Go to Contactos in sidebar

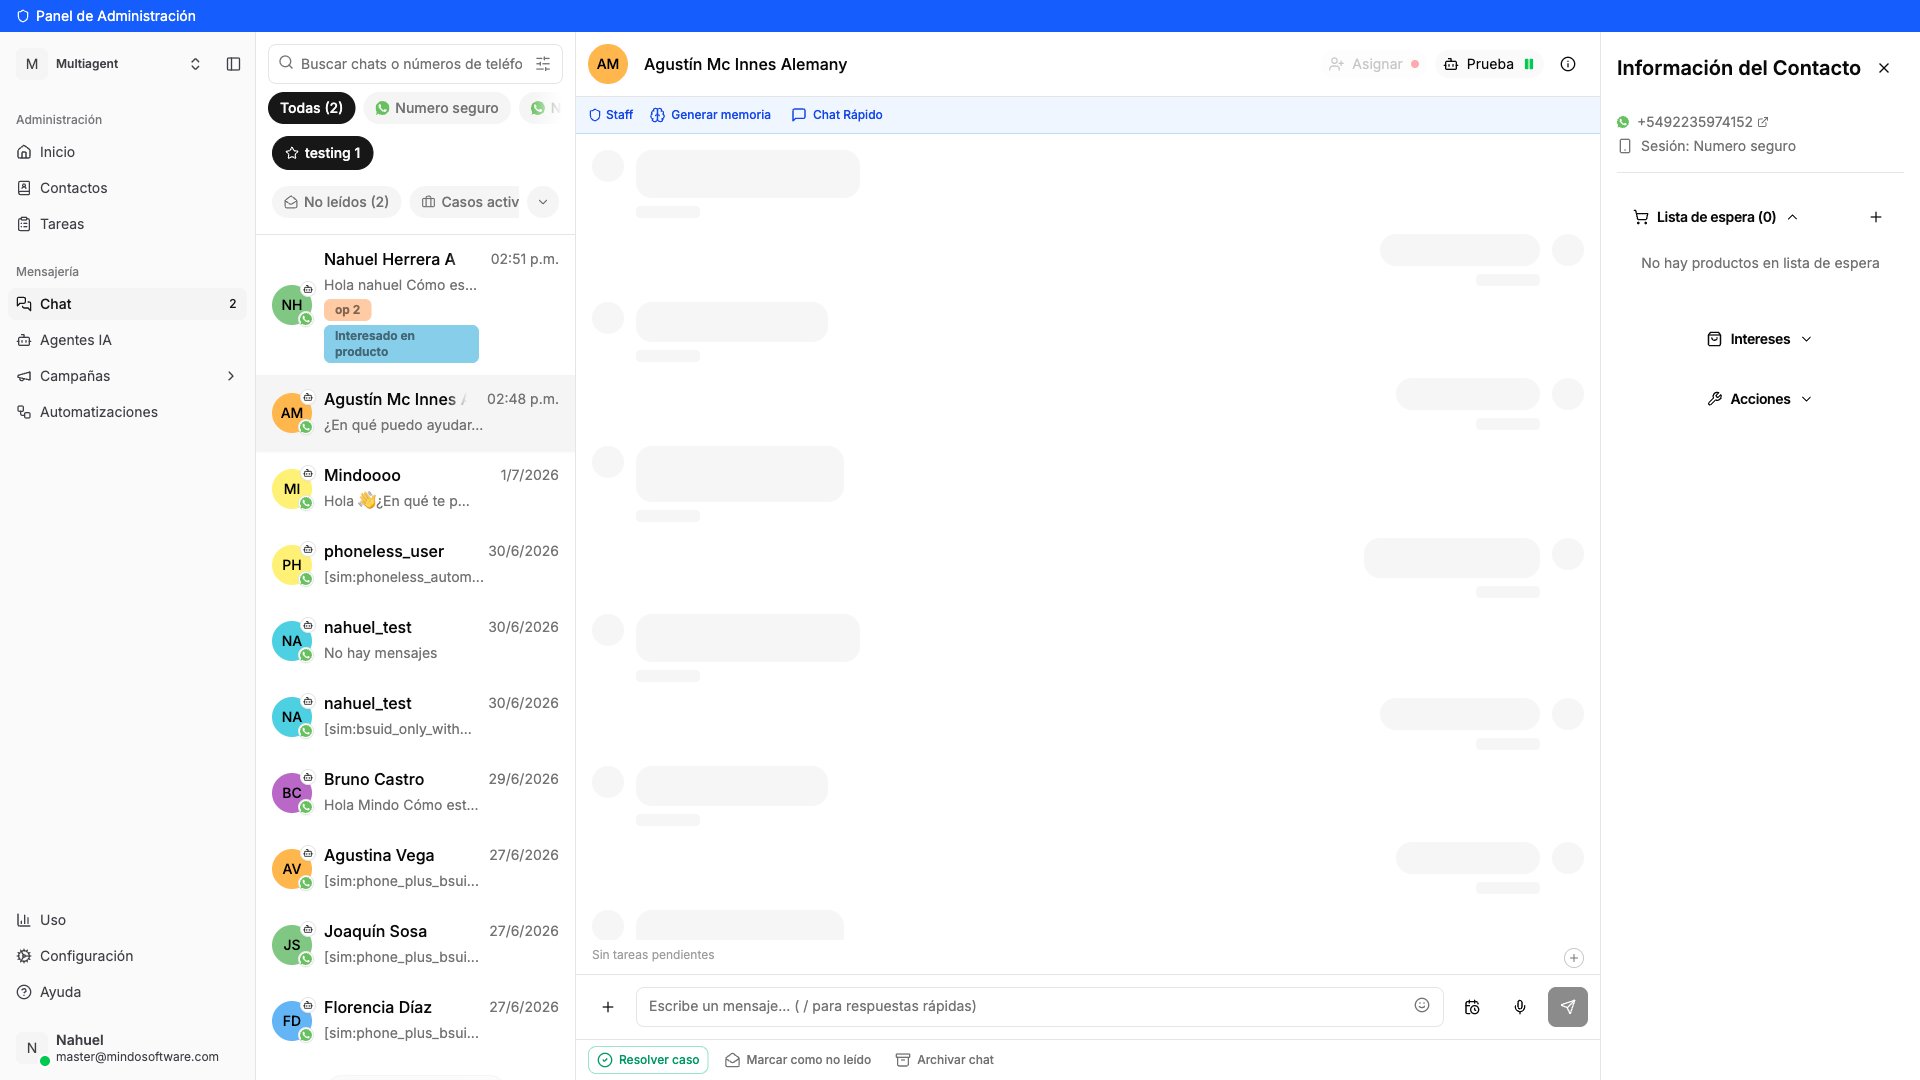click(128, 188)
